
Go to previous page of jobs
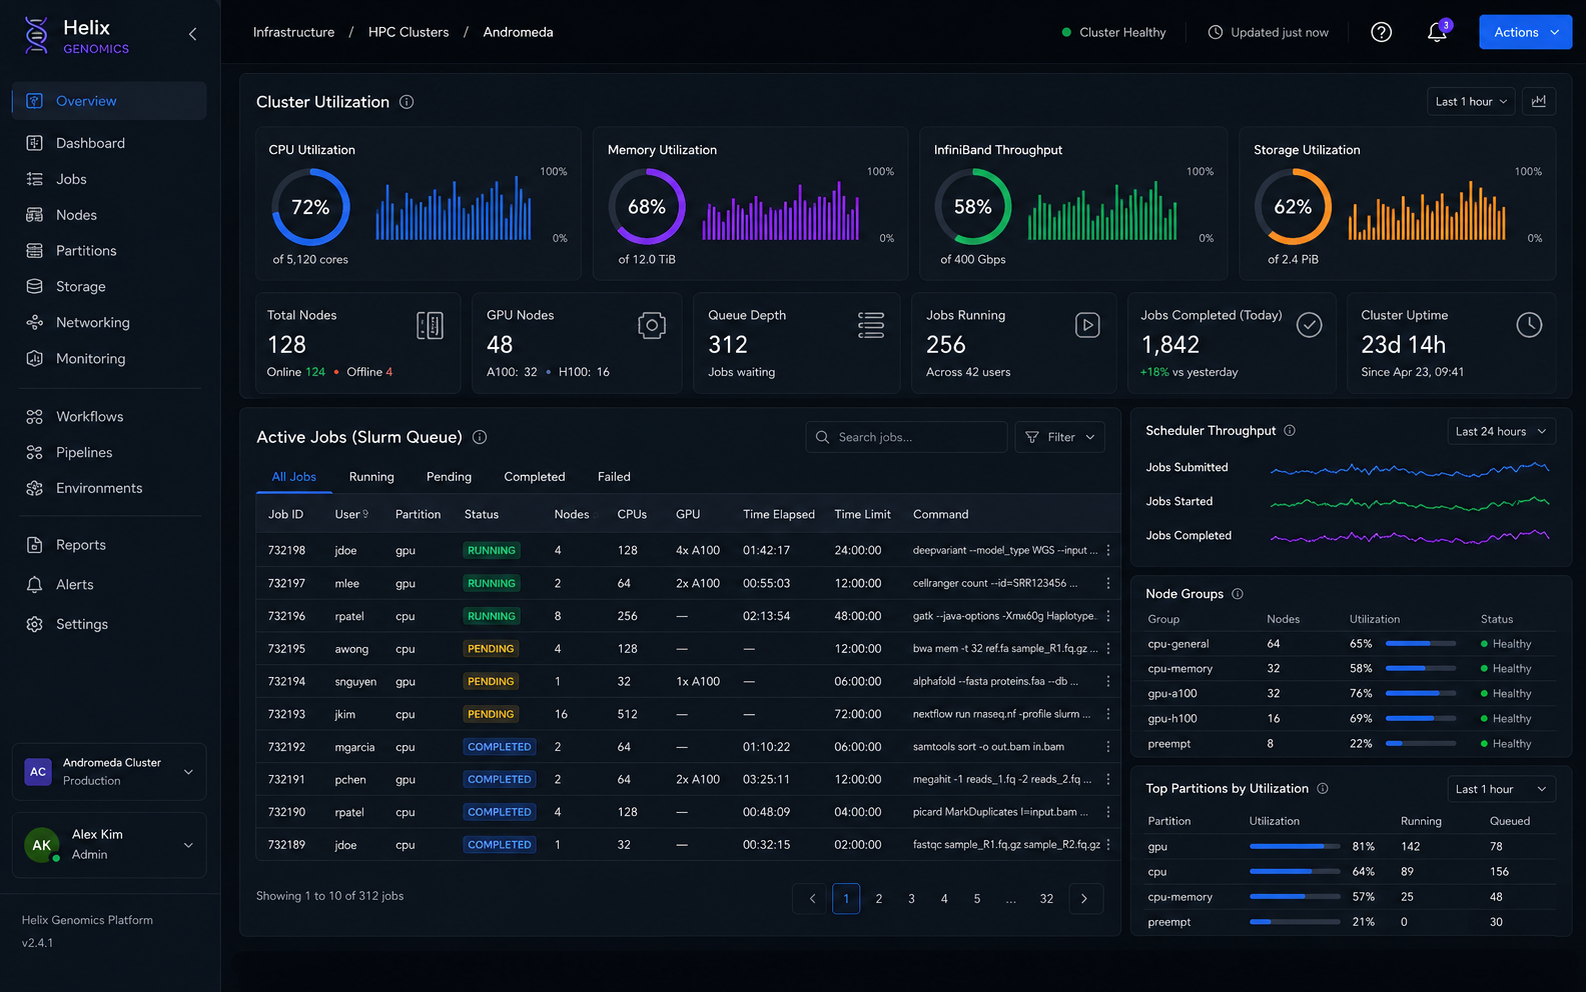(x=812, y=899)
